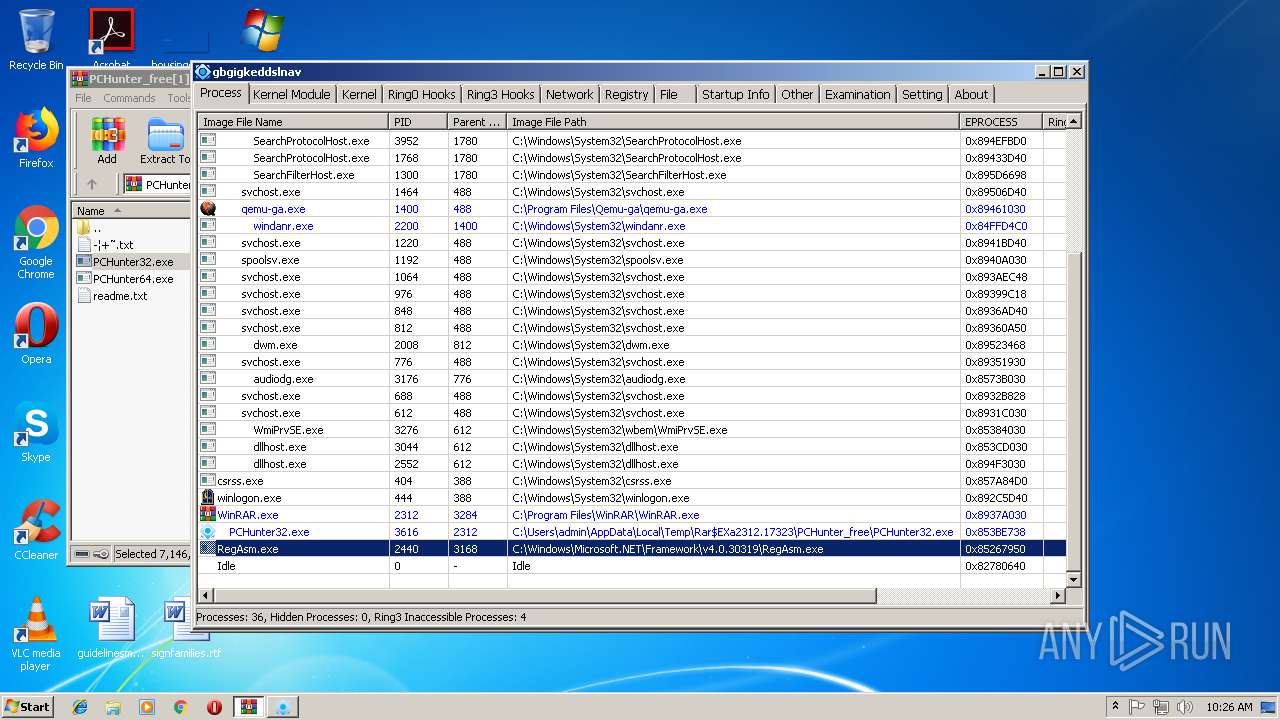Open the Acrobat desktop shortcut
This screenshot has height=720, width=1280.
tap(111, 38)
